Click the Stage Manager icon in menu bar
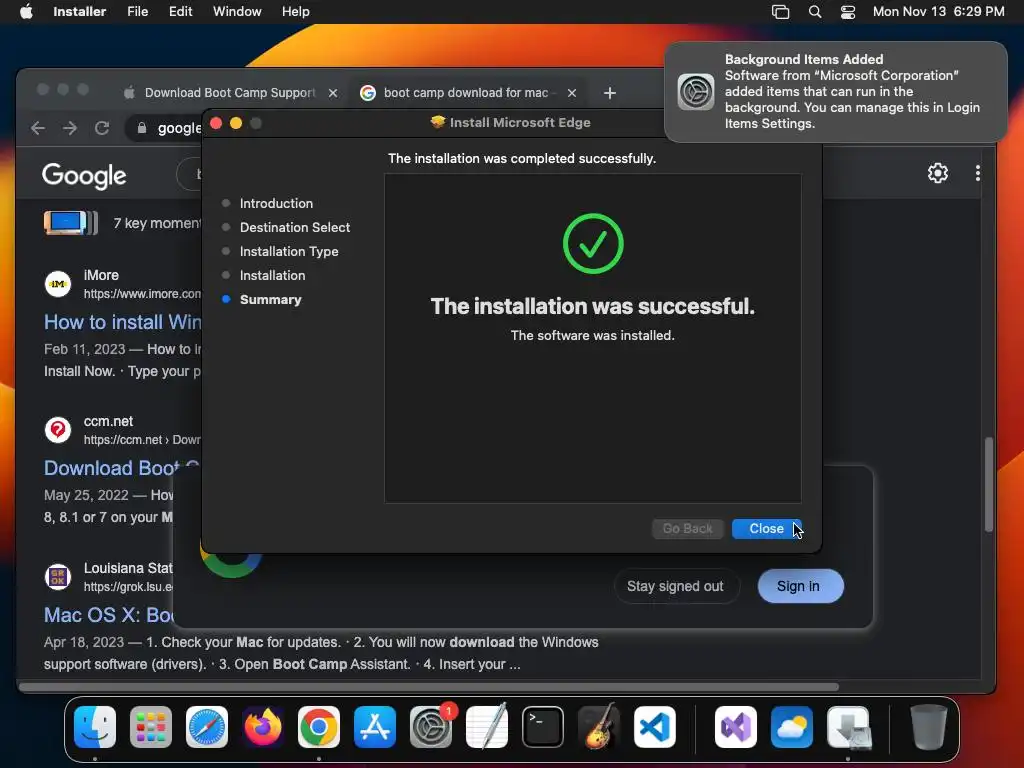Screen dimensions: 1024x768 pos(780,11)
